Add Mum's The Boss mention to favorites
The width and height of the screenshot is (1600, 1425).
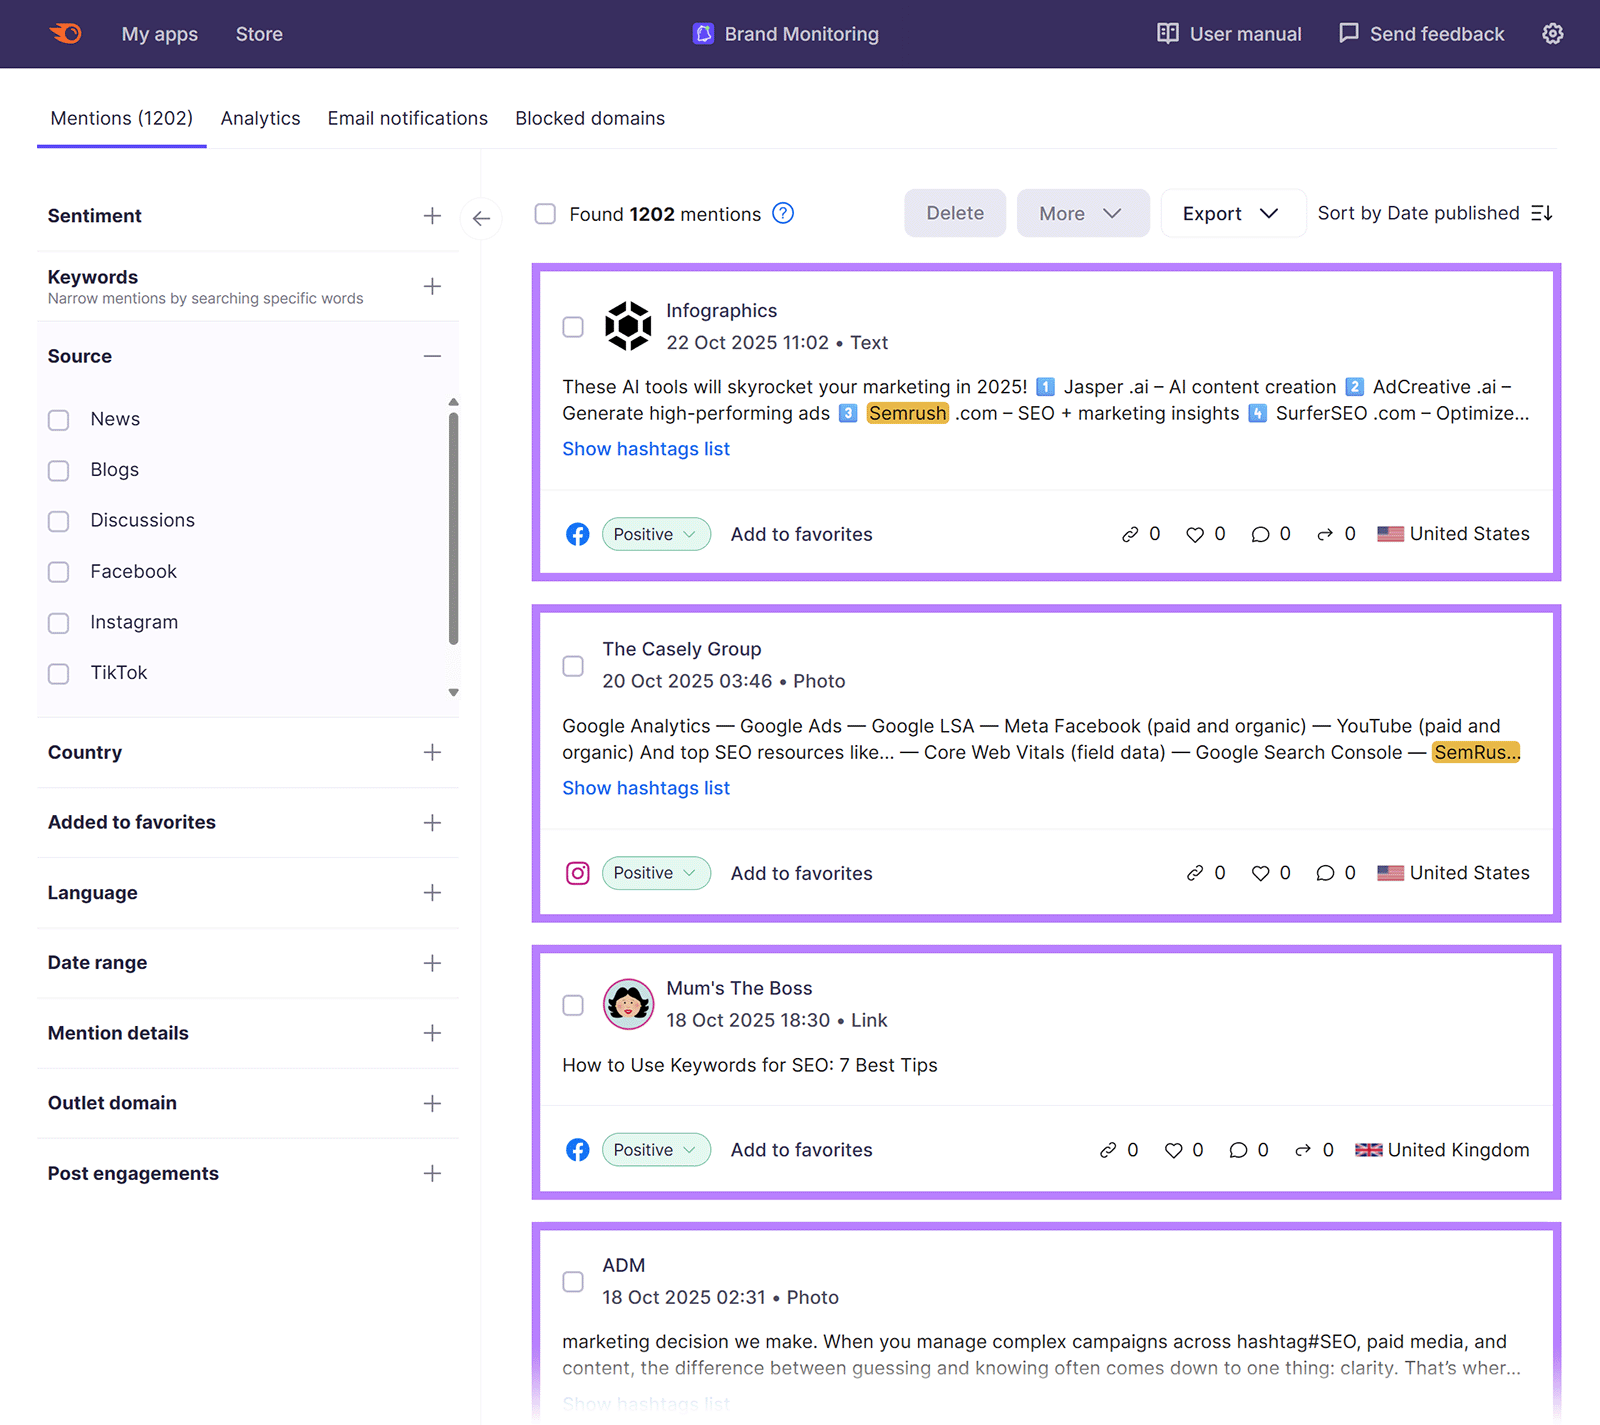click(x=800, y=1149)
